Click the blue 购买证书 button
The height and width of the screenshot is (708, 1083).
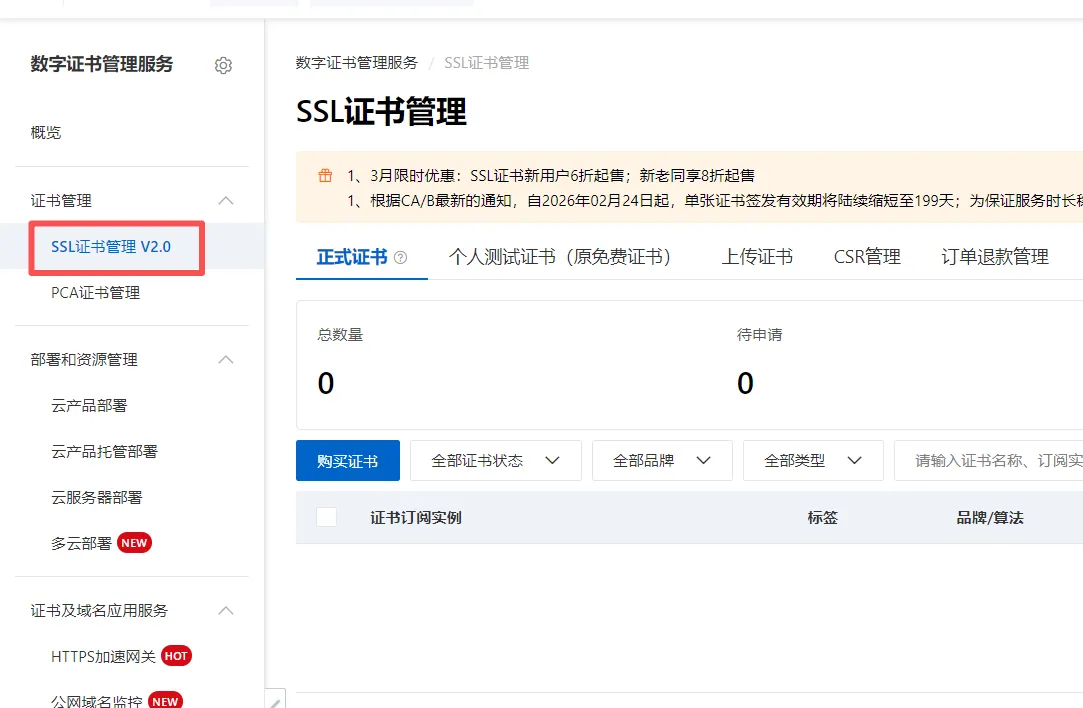(x=348, y=461)
